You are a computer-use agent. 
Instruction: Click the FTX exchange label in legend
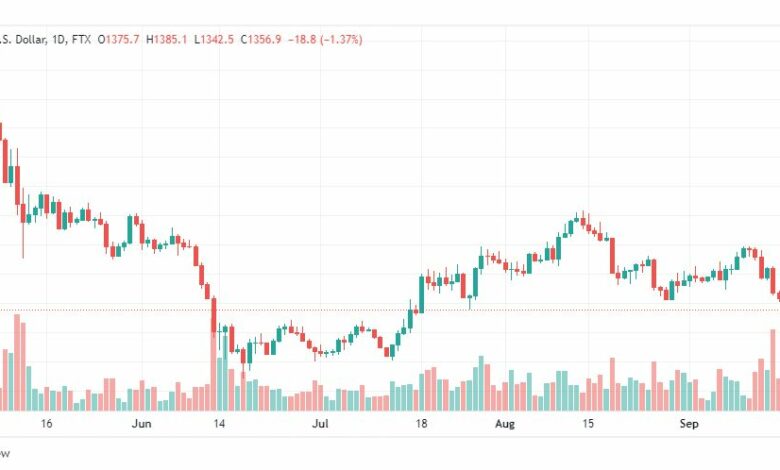pyautogui.click(x=81, y=39)
